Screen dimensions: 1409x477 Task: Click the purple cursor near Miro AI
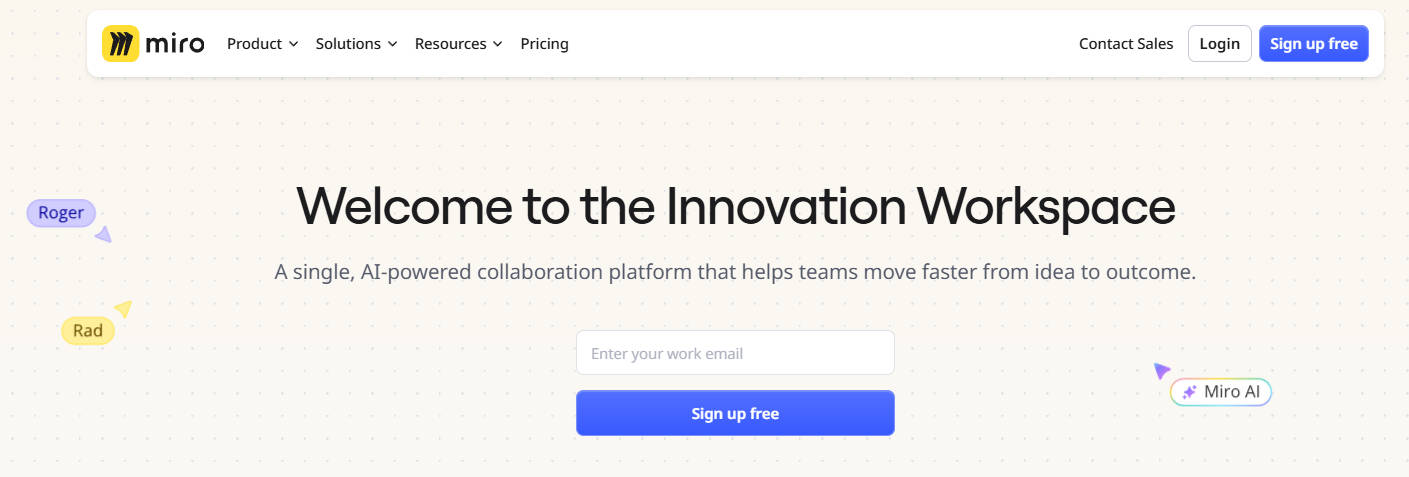(1161, 371)
